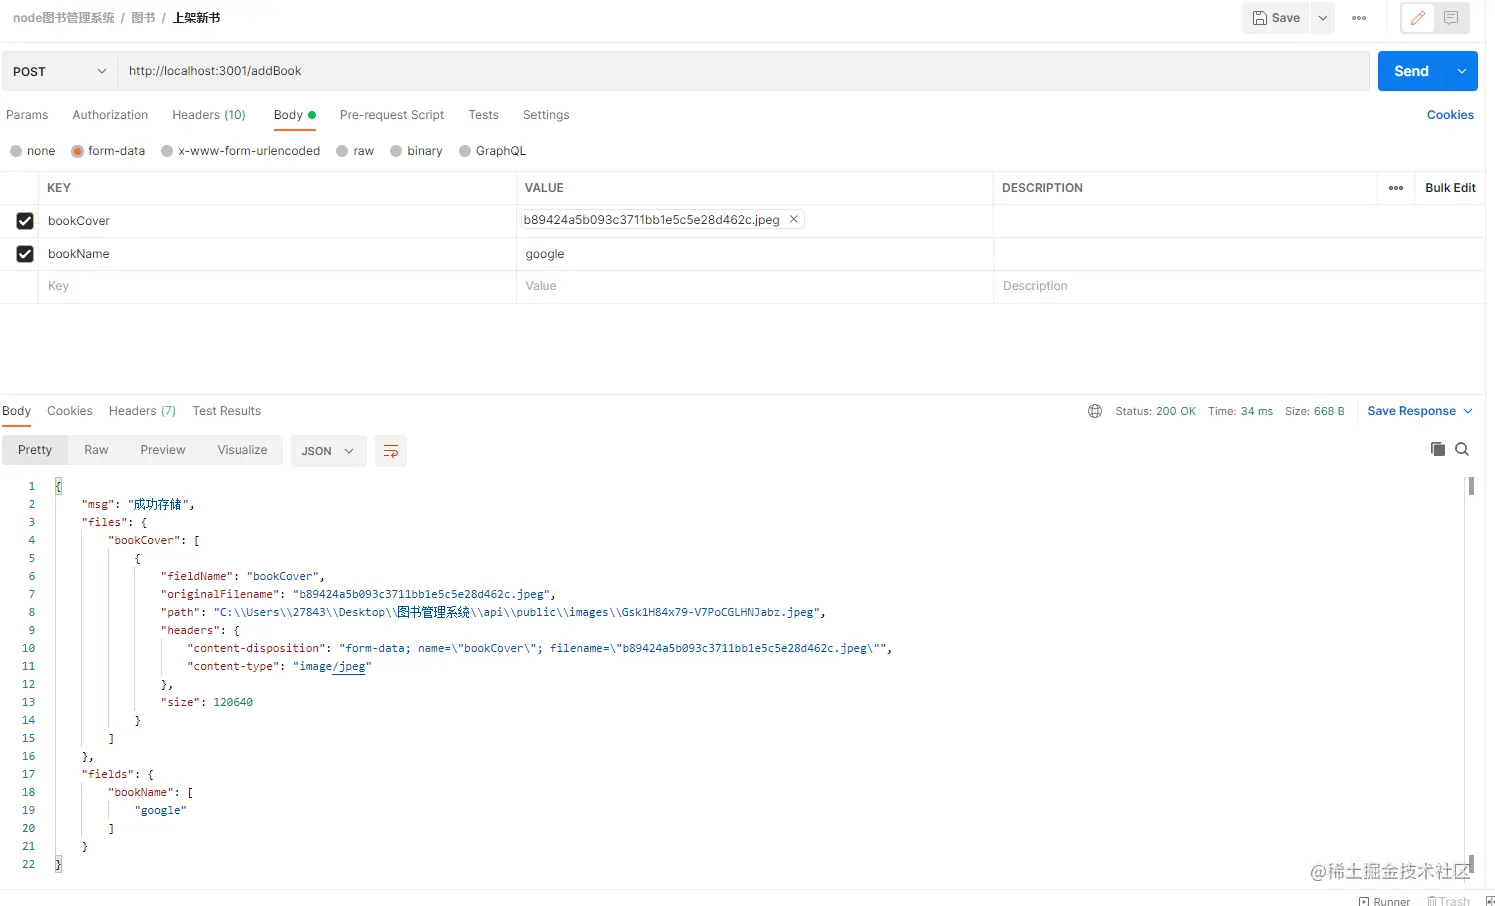Expand the Save options arrow
This screenshot has height=906, width=1495.
point(1322,18)
